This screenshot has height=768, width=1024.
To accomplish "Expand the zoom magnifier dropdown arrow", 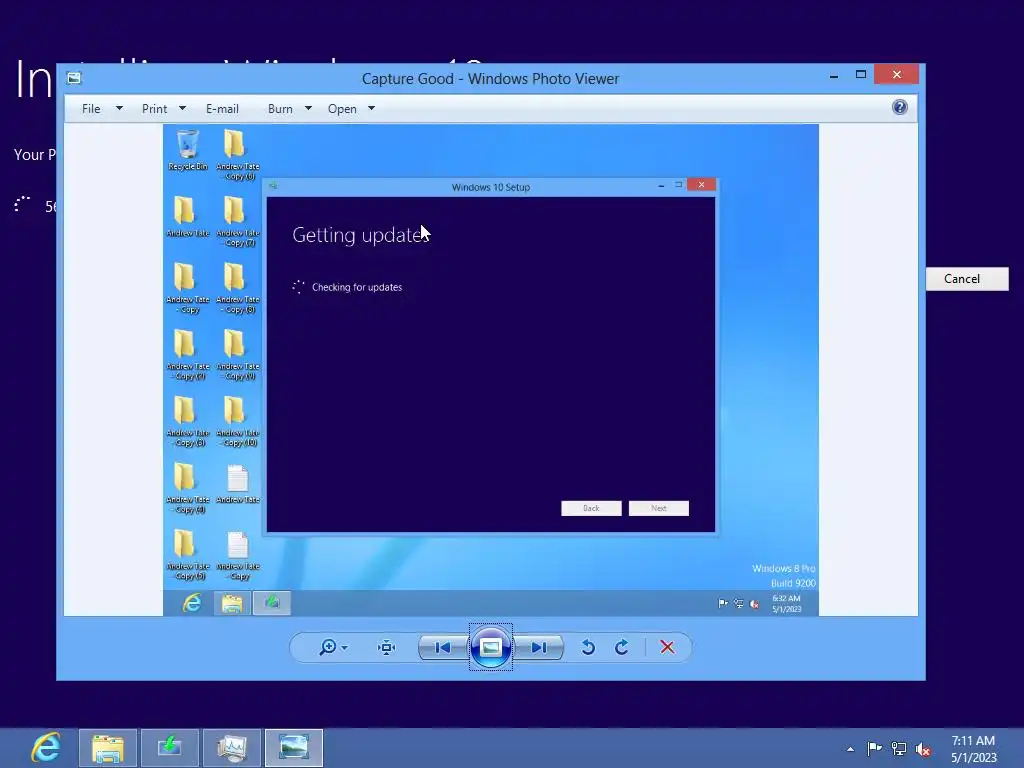I will click(x=344, y=648).
